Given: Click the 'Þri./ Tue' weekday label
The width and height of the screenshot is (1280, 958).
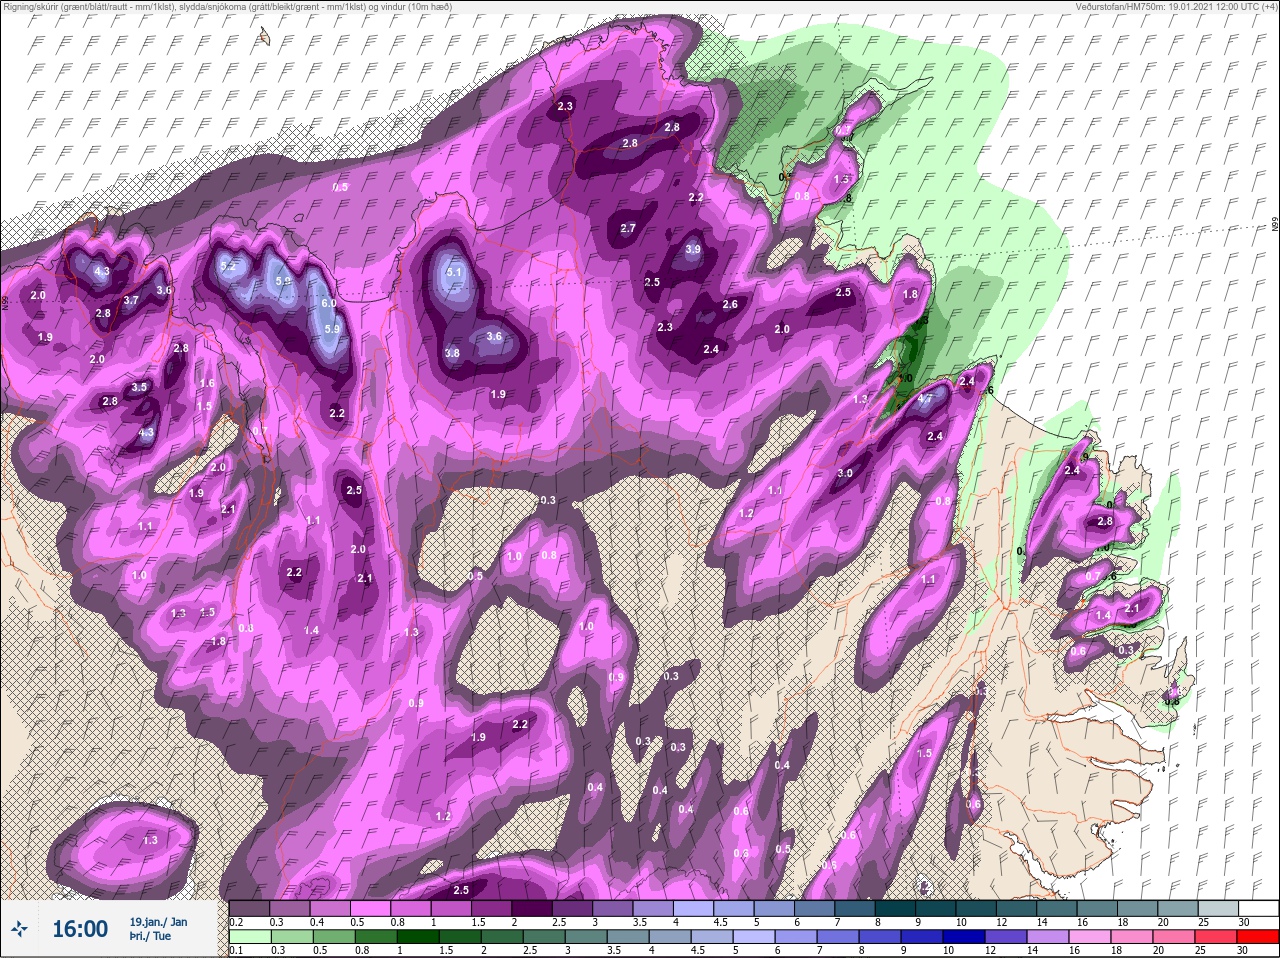Looking at the screenshot, I should [150, 937].
